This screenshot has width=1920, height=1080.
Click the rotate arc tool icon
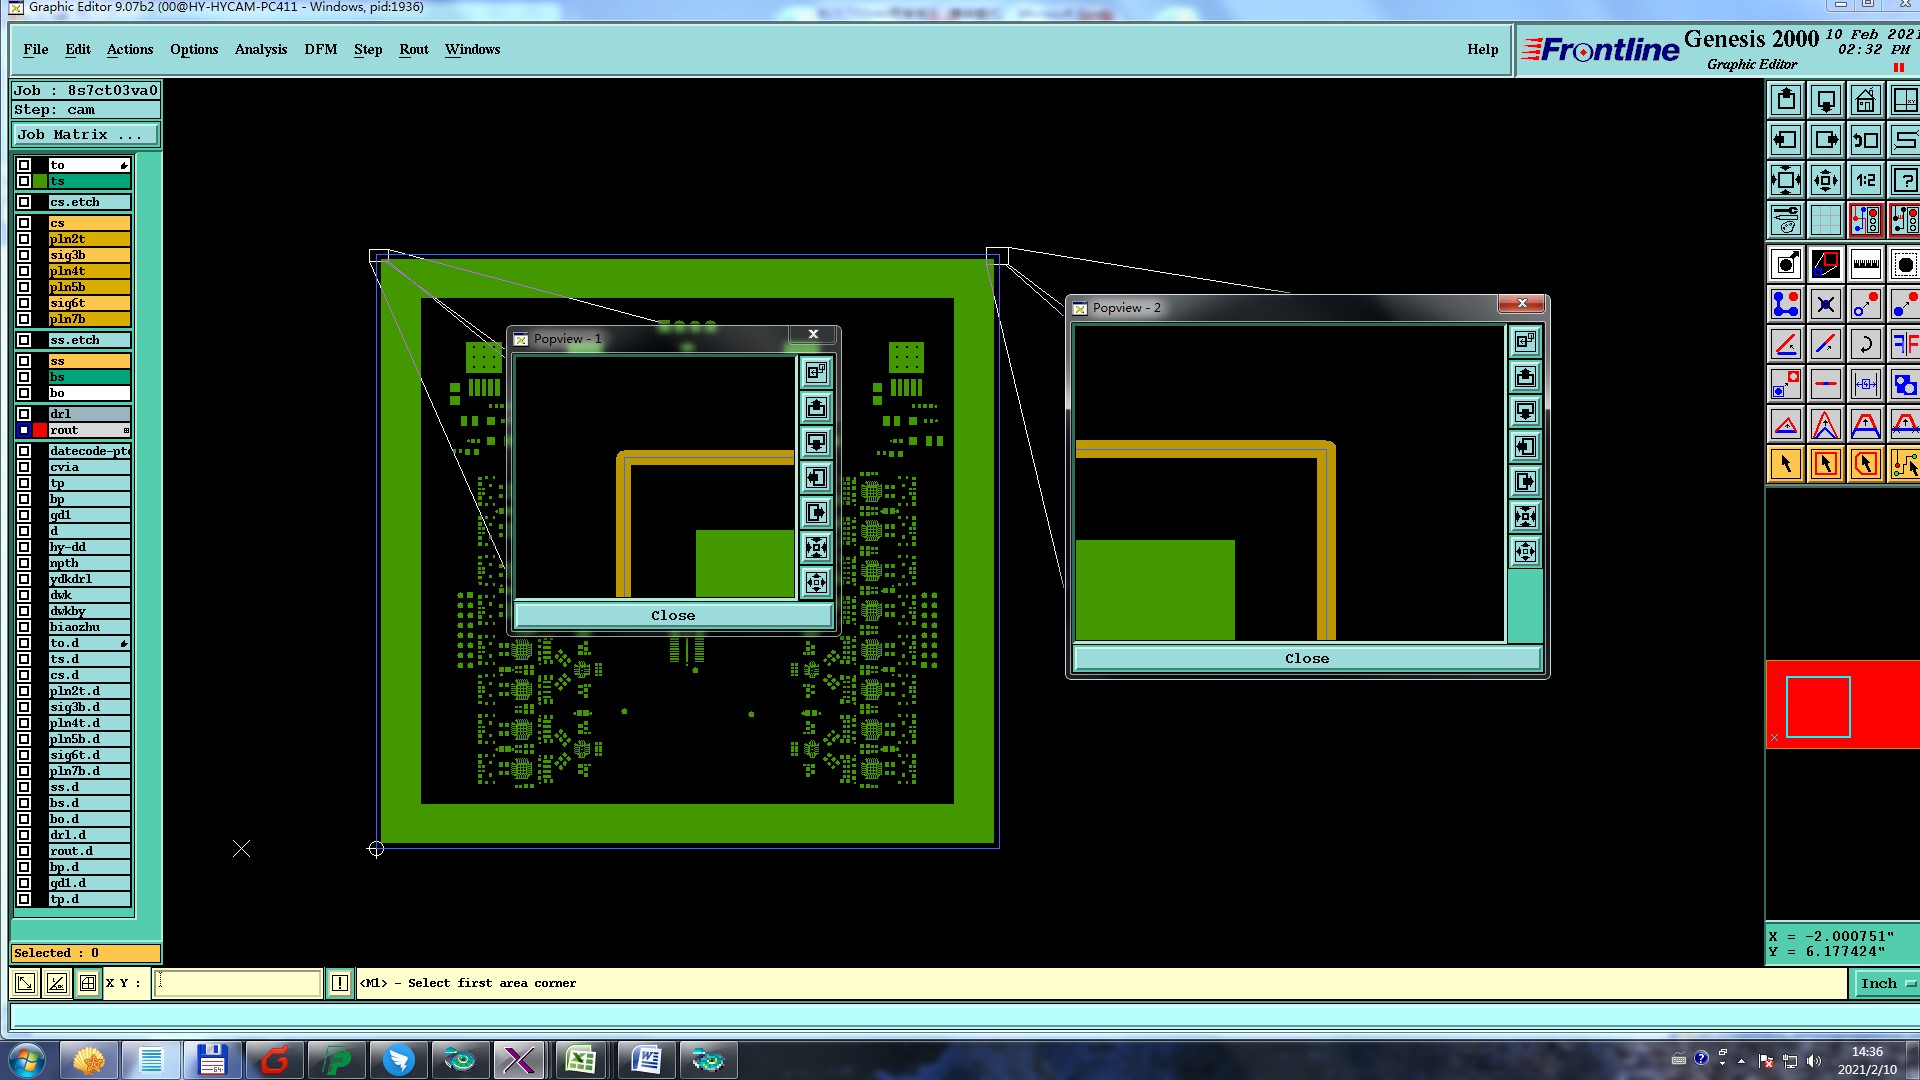[x=1865, y=345]
